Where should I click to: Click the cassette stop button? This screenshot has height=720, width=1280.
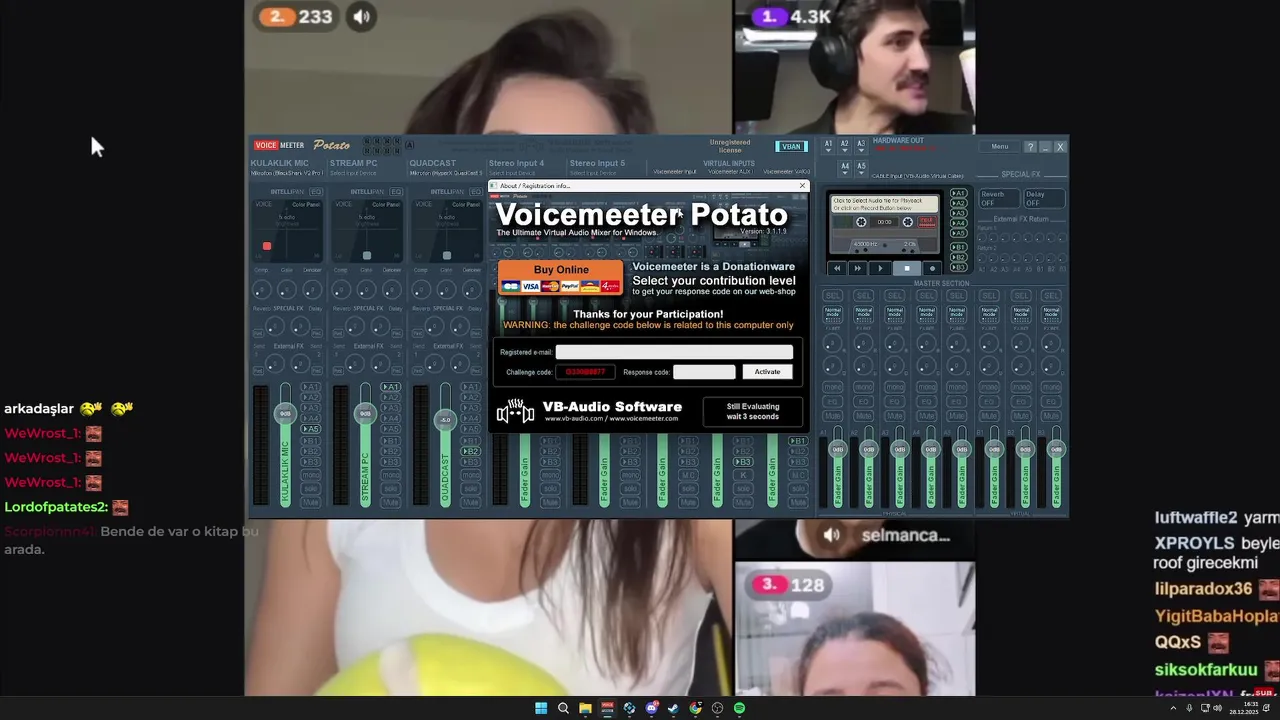[907, 268]
